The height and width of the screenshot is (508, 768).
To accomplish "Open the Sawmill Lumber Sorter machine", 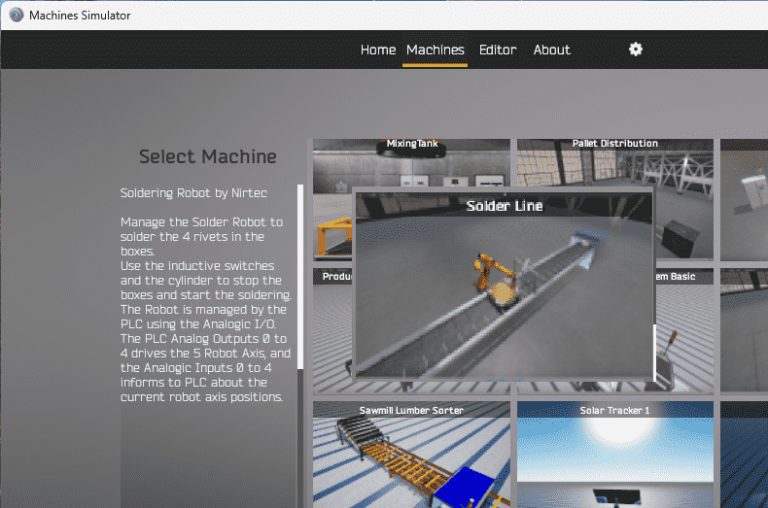I will click(411, 455).
